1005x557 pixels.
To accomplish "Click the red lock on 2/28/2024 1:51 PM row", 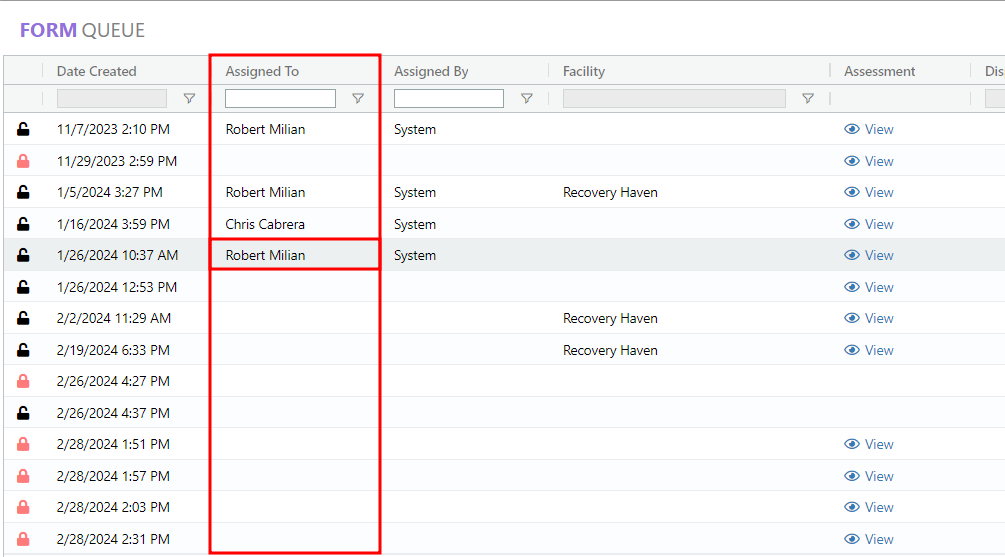I will 23,444.
